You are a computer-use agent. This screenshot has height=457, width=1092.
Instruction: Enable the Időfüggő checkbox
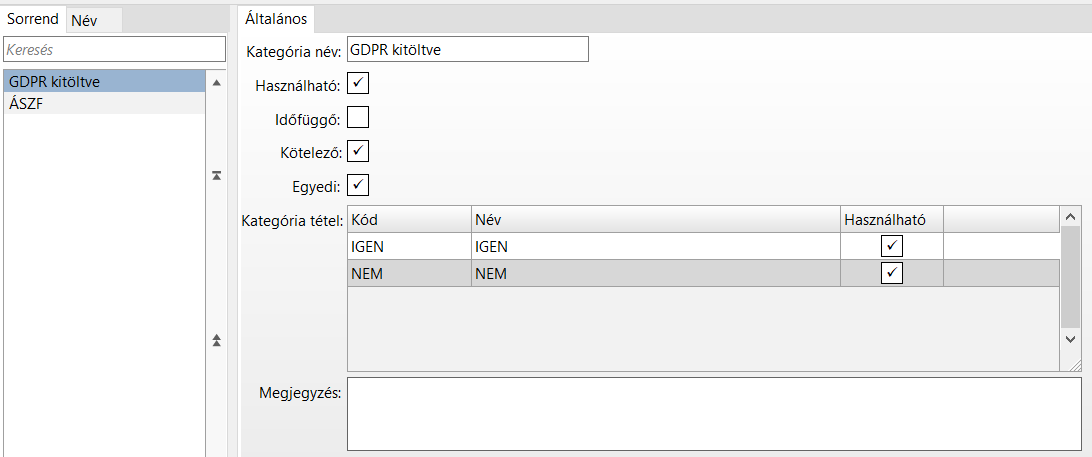358,118
